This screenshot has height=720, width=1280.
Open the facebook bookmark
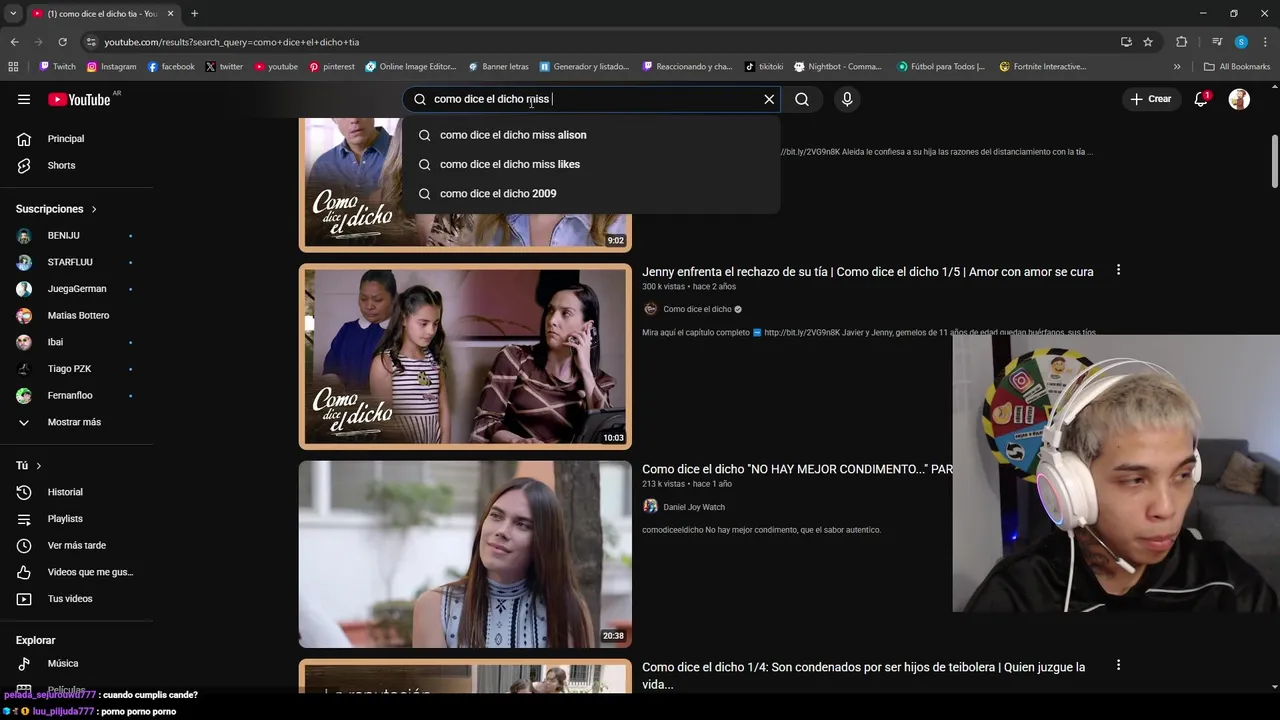[171, 67]
